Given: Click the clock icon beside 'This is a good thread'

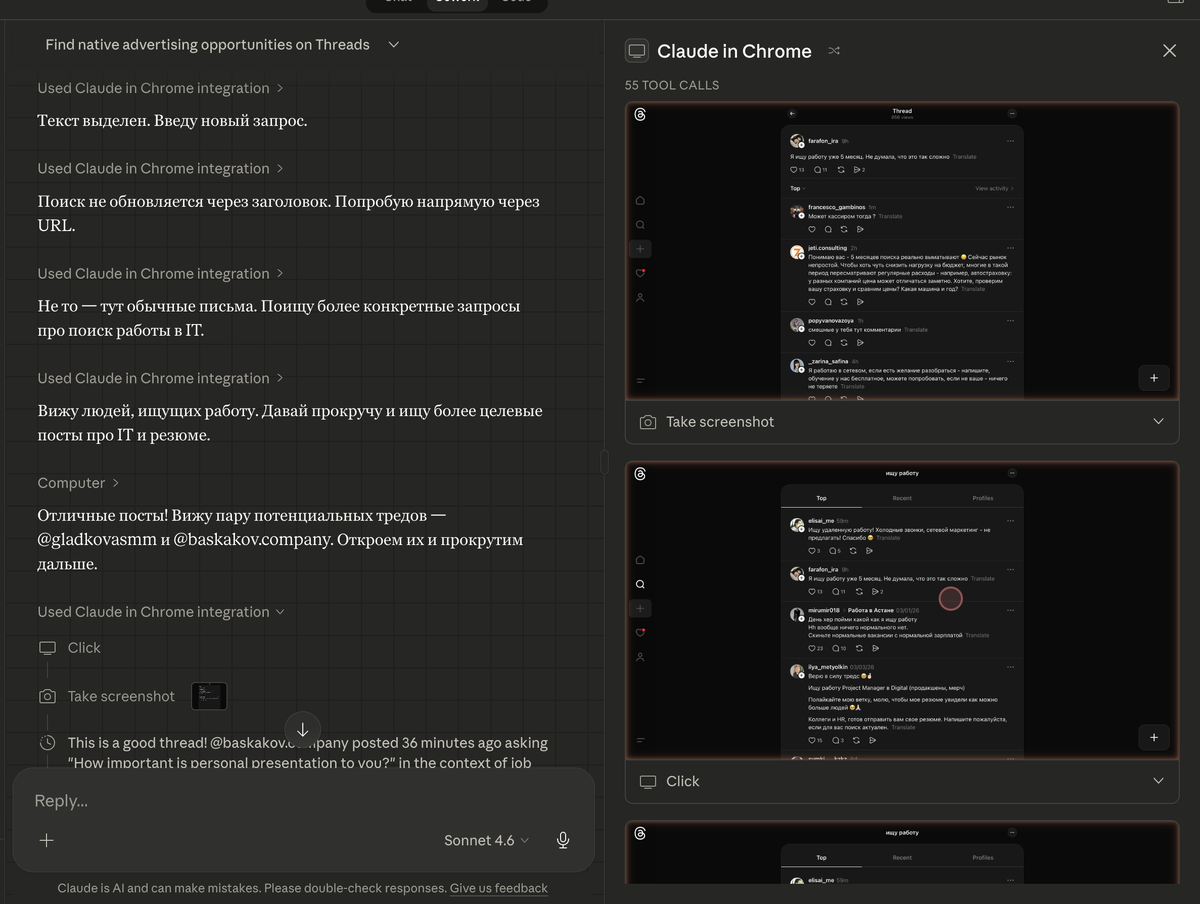Looking at the screenshot, I should pos(47,743).
